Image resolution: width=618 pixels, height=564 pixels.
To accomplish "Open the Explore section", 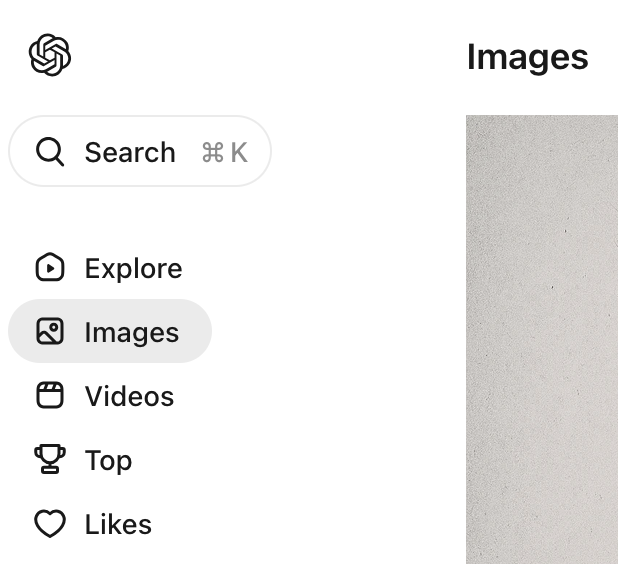I will click(133, 268).
